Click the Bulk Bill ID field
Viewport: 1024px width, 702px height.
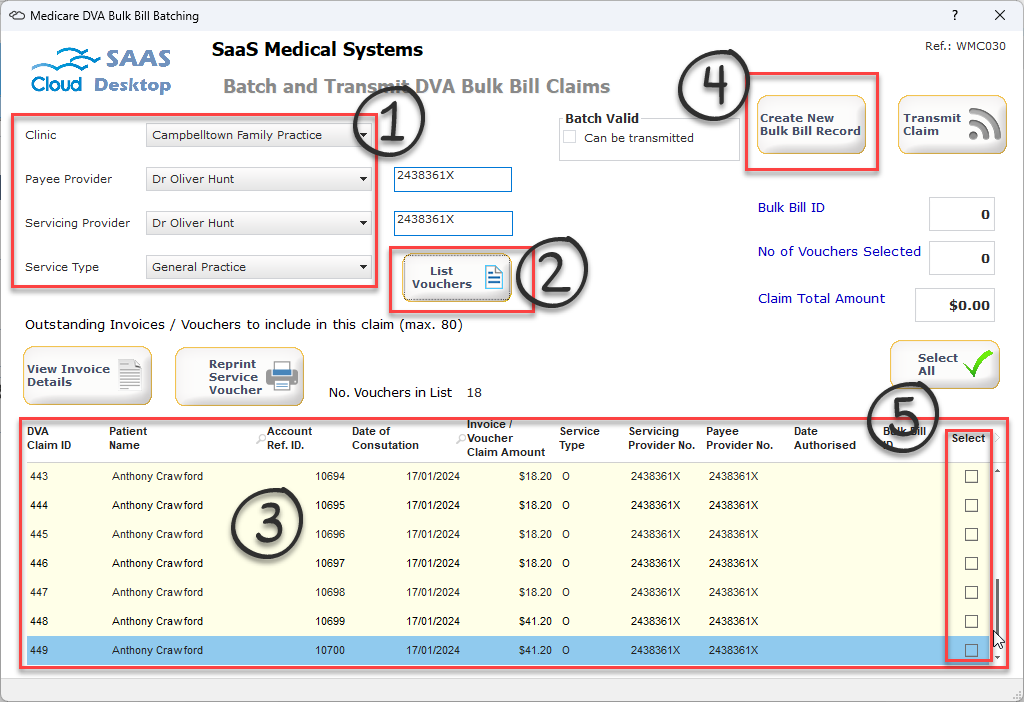[961, 214]
